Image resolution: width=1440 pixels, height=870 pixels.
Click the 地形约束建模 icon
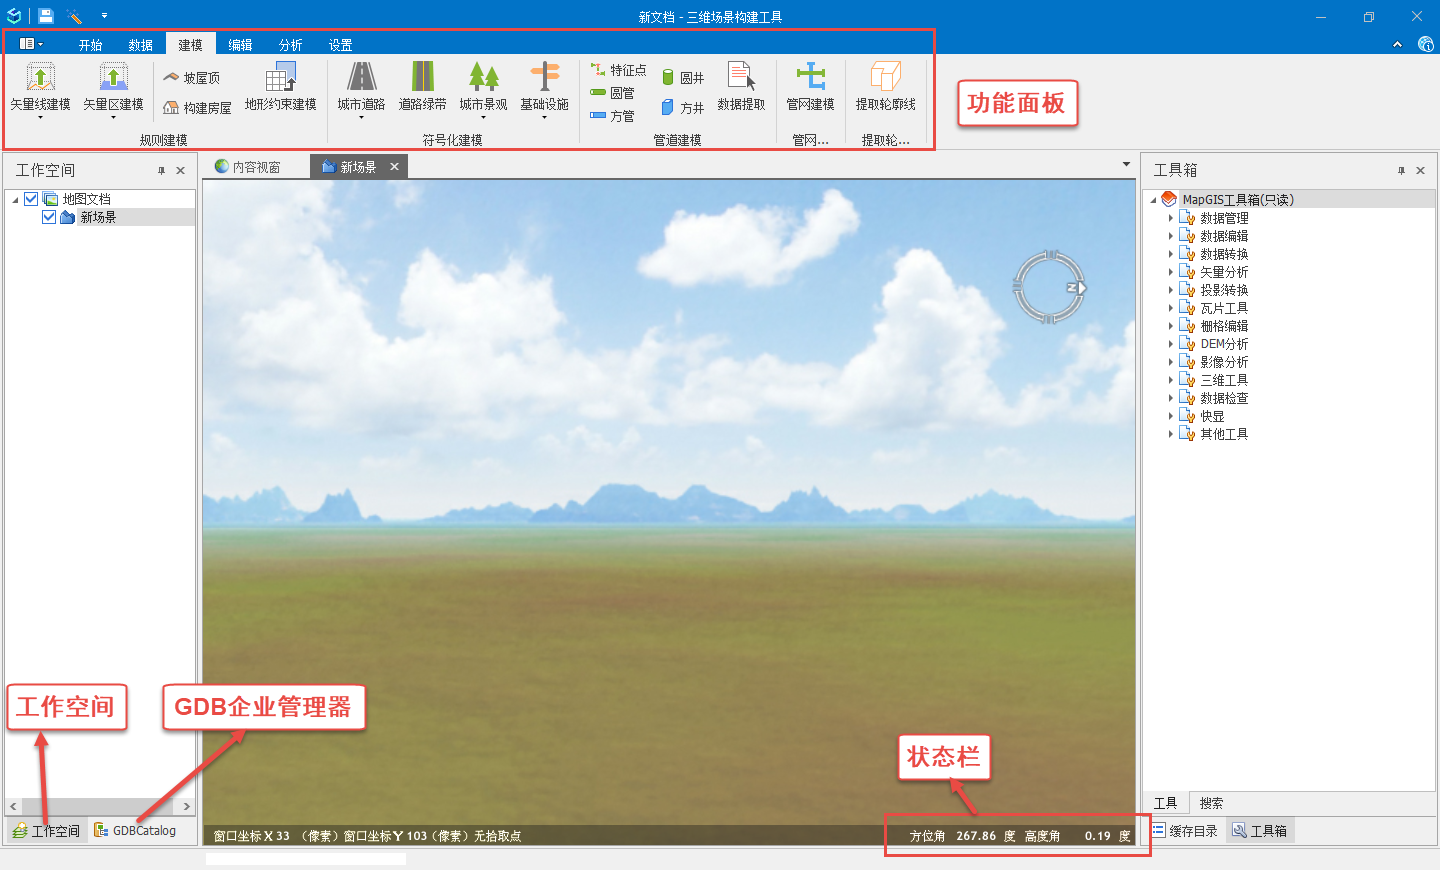pos(280,78)
